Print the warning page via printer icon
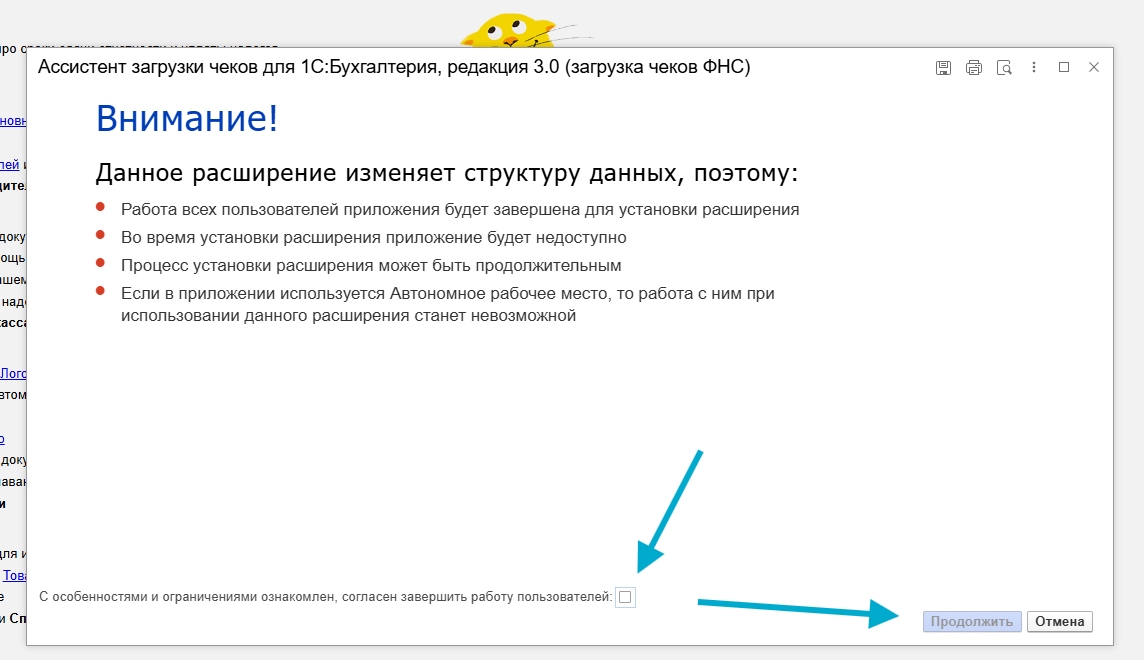The width and height of the screenshot is (1144, 660). tap(973, 68)
